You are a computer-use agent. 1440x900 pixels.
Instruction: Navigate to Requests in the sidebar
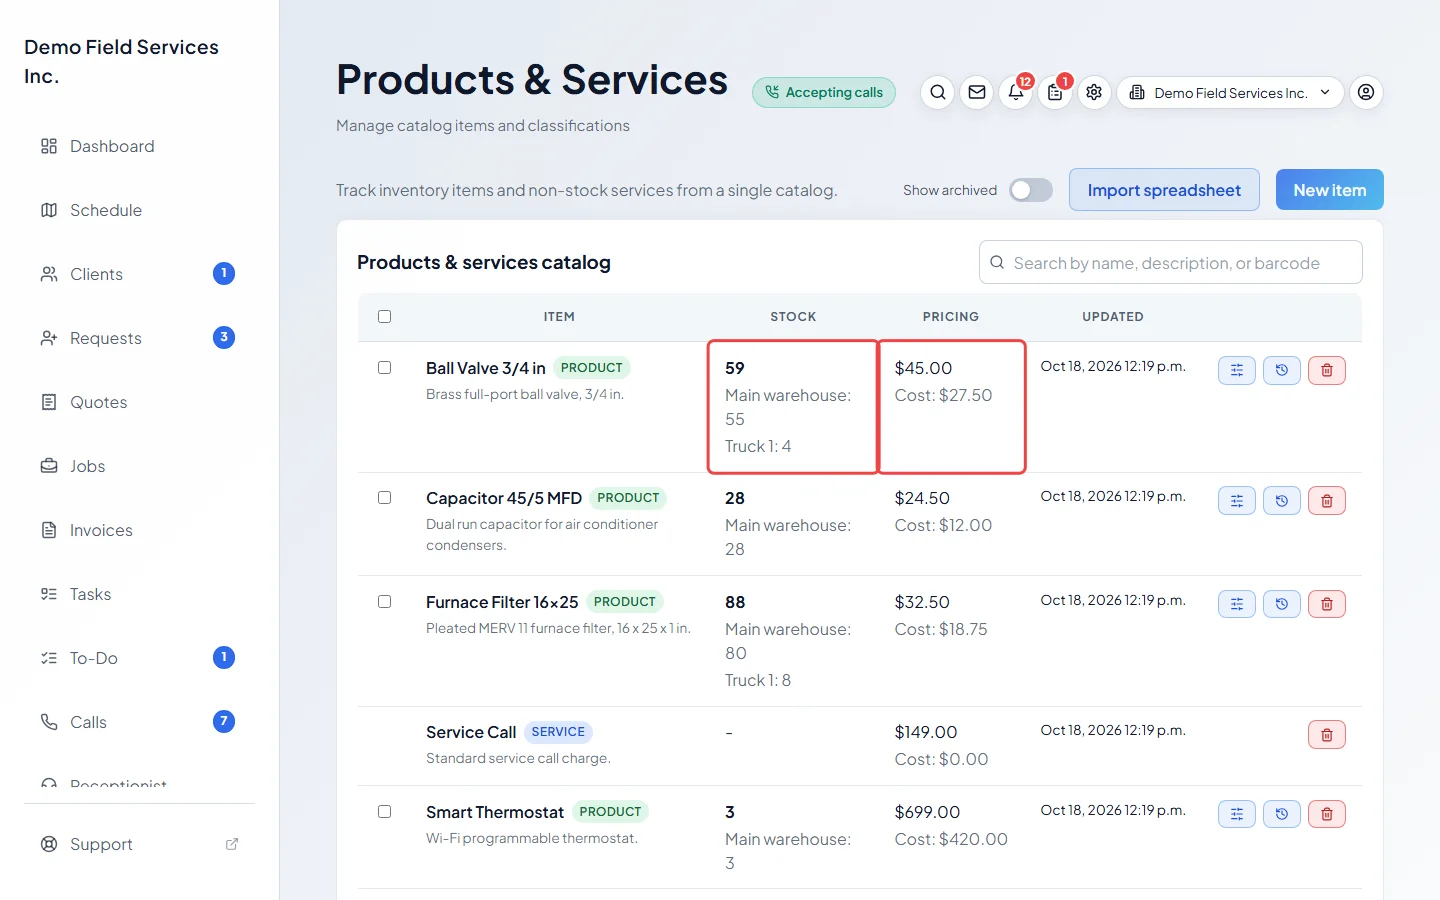coord(140,338)
